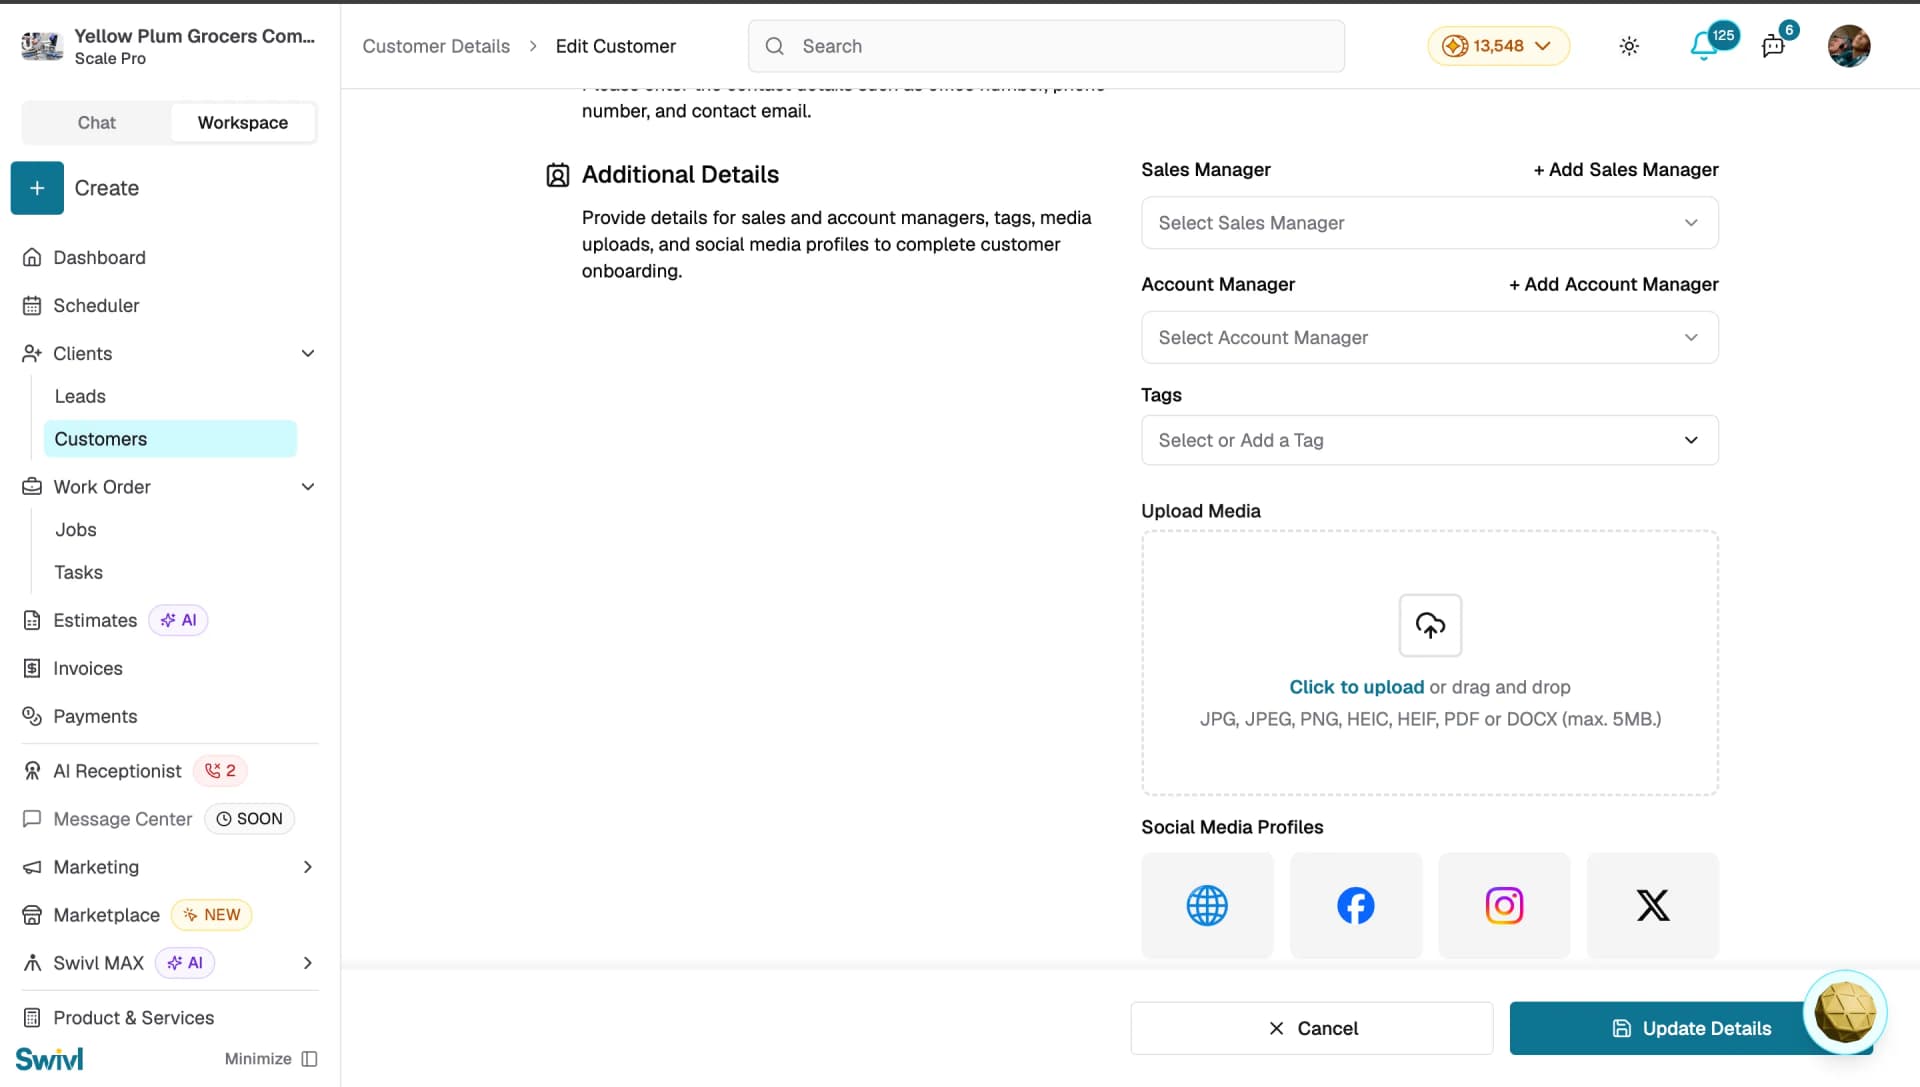Click the Minimize sidebar panel icon
1920x1087 pixels.
pyautogui.click(x=310, y=1059)
